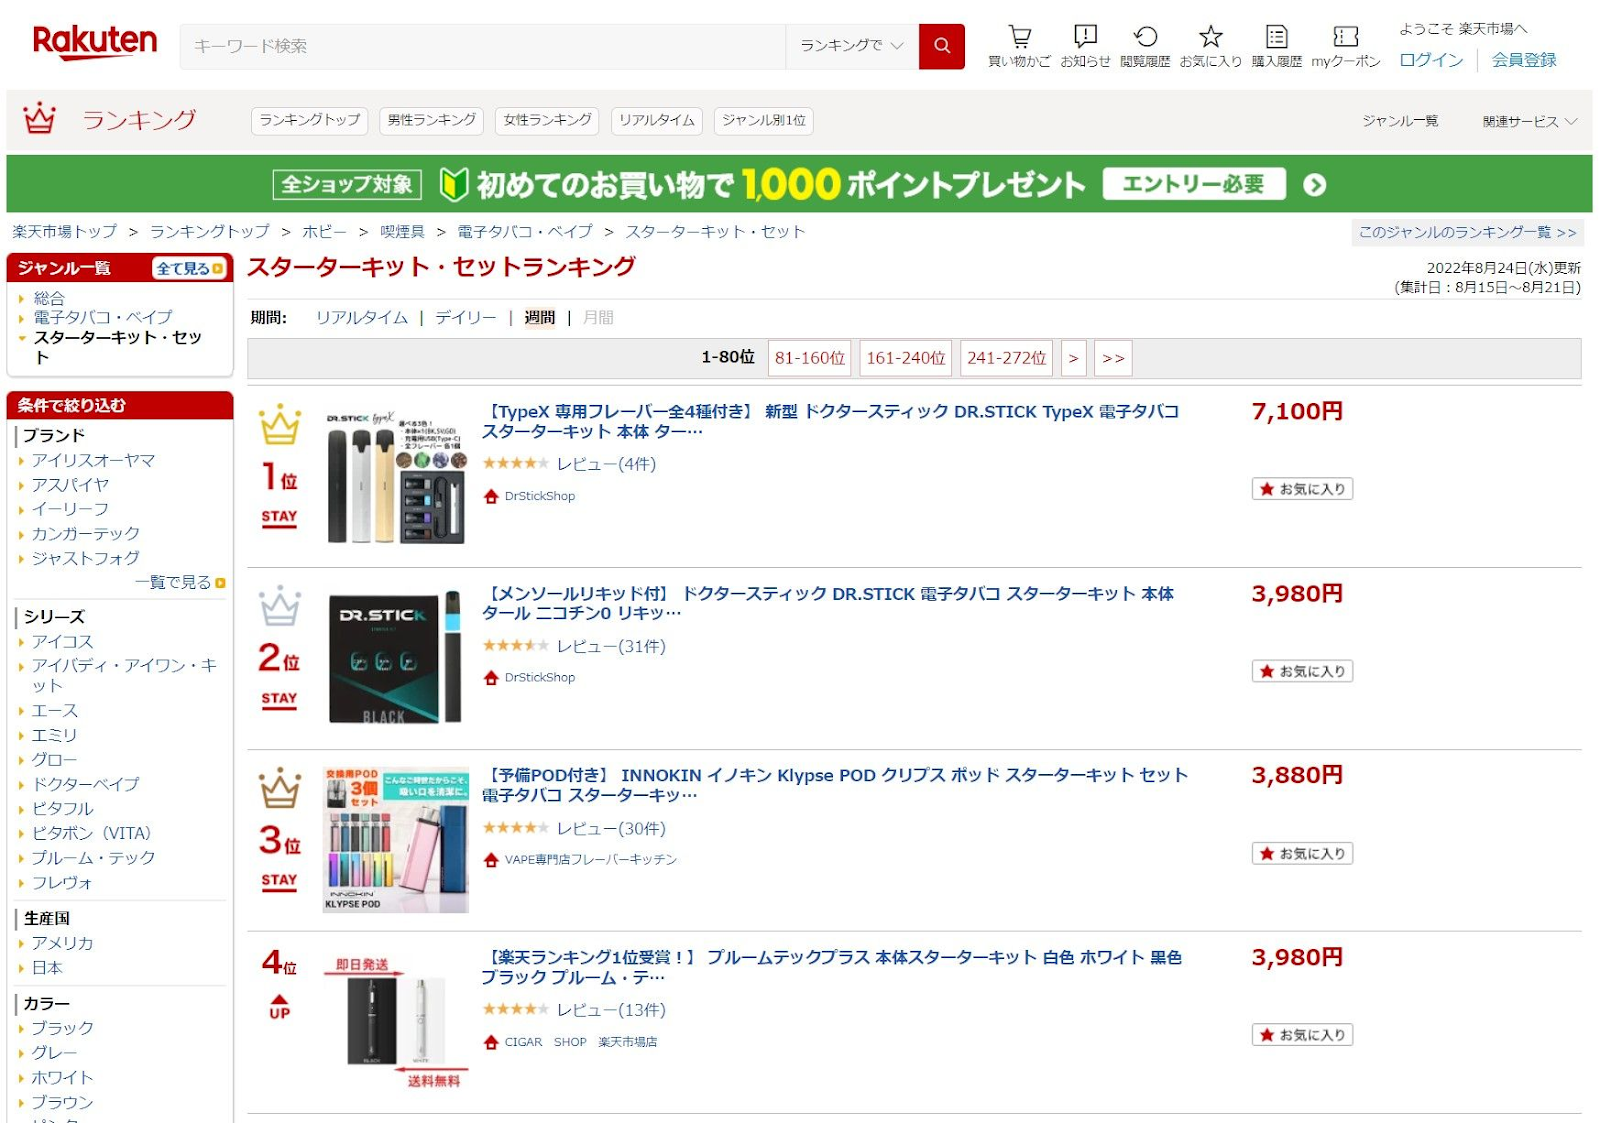Add the 7,100円 DR.STICK TypeX to お気に入り
Screen dimensions: 1600x1123
1302,489
